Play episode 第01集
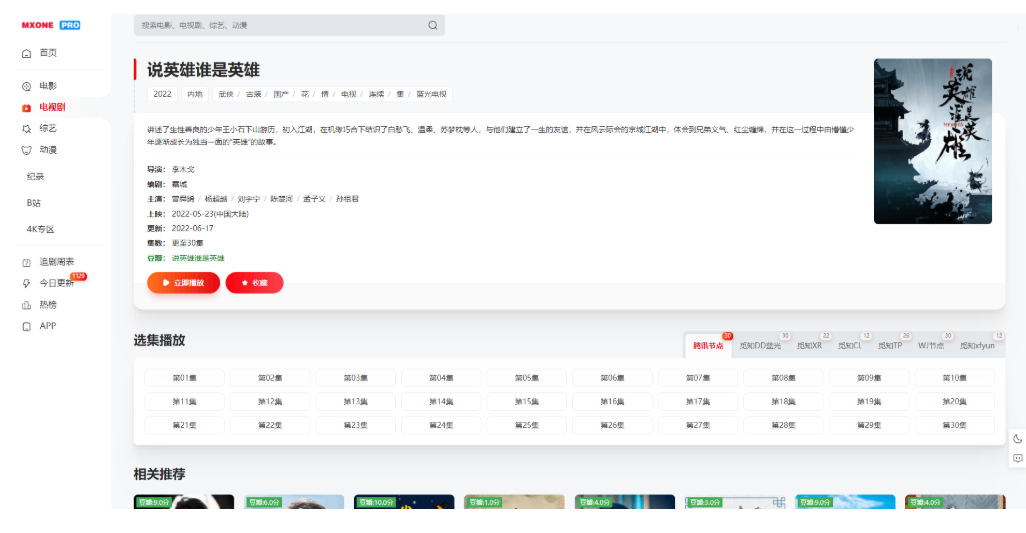Image resolution: width=1026 pixels, height=533 pixels. pyautogui.click(x=184, y=378)
